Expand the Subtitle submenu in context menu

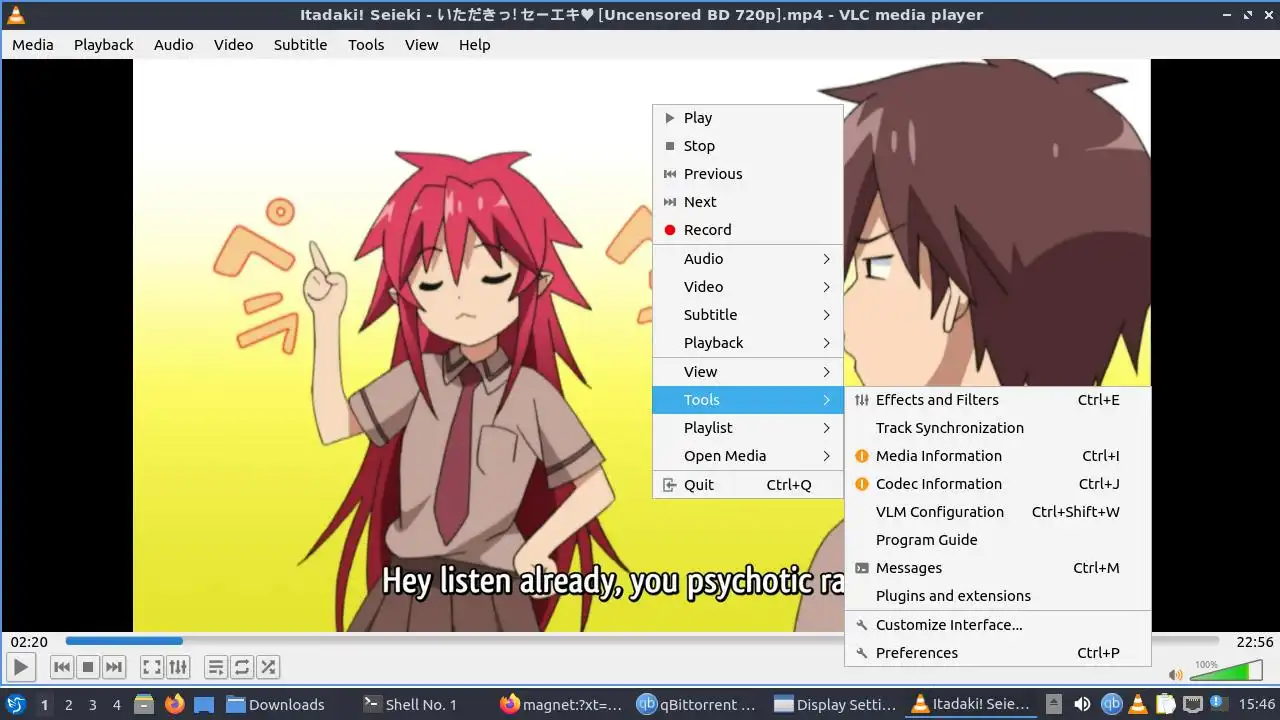pyautogui.click(x=748, y=315)
